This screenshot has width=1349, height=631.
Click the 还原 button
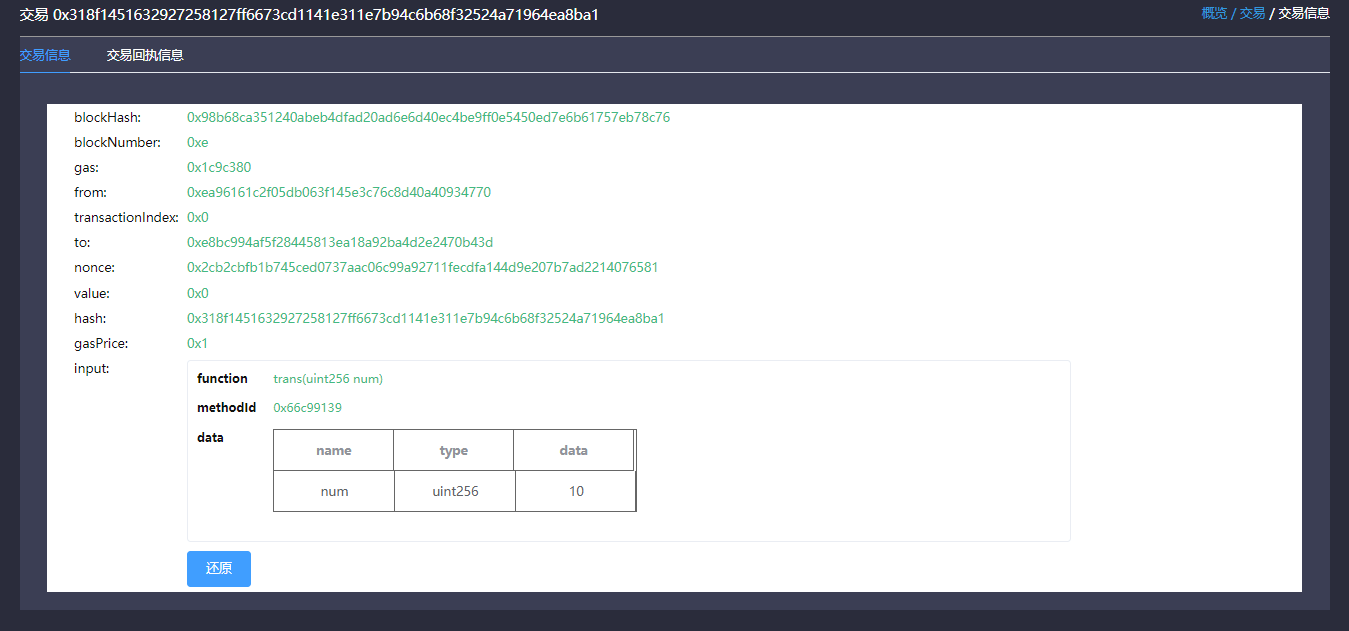(x=219, y=569)
